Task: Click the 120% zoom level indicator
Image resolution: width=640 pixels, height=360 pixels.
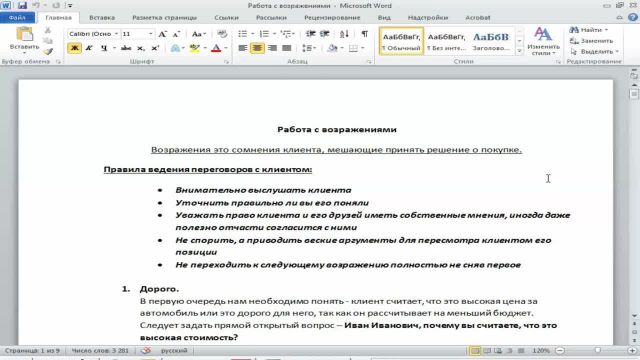Action: (x=541, y=351)
